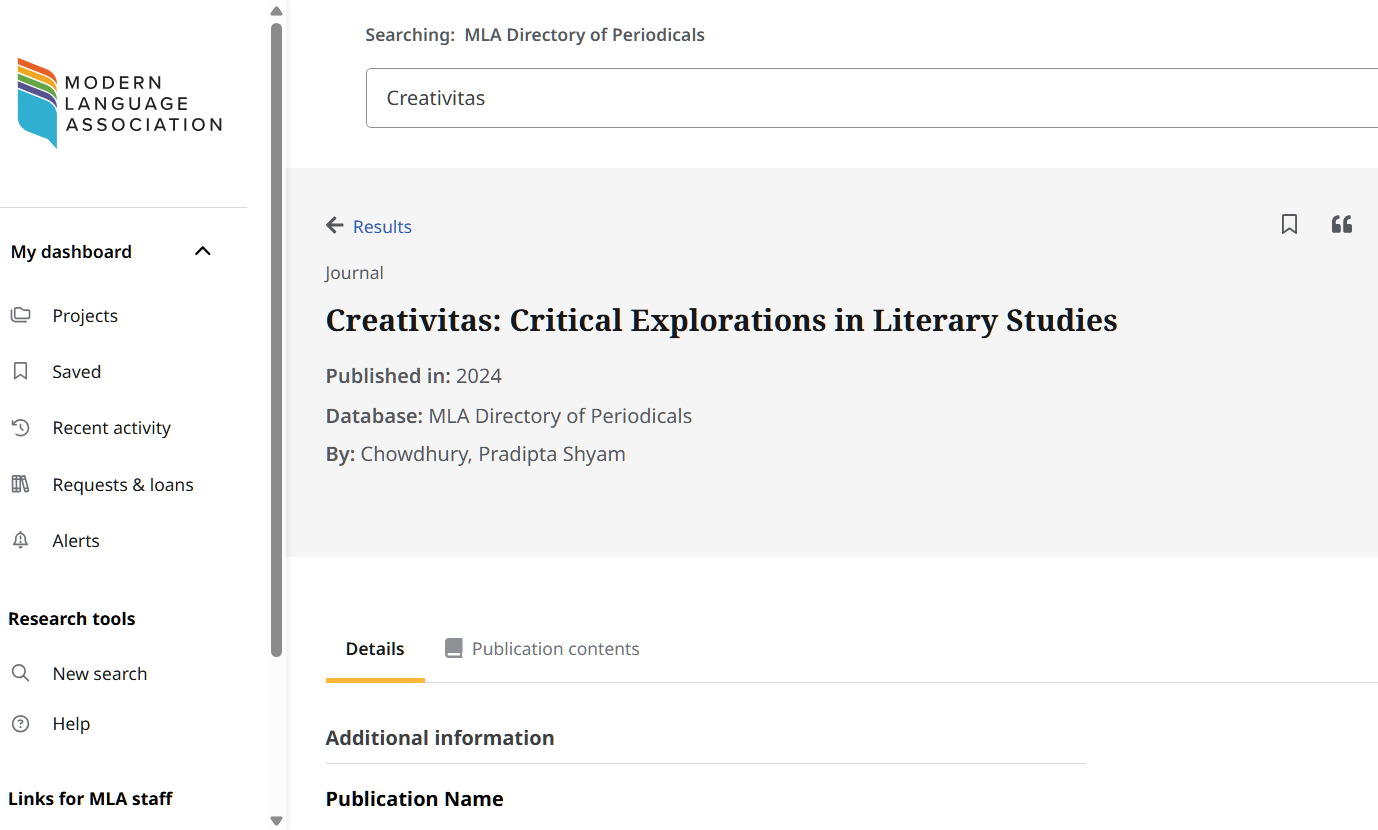The height and width of the screenshot is (830, 1378).
Task: Open Projects in the sidebar
Action: pyautogui.click(x=85, y=316)
